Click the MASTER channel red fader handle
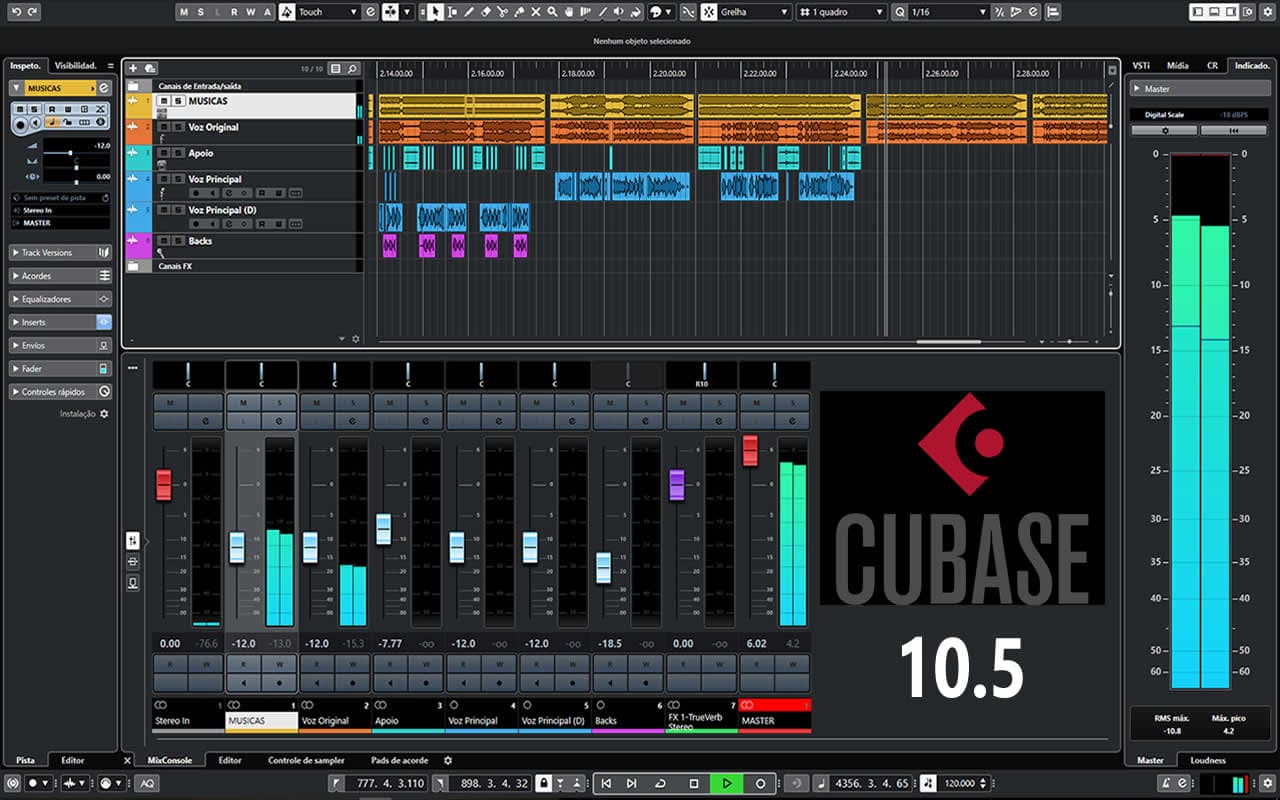 click(750, 450)
